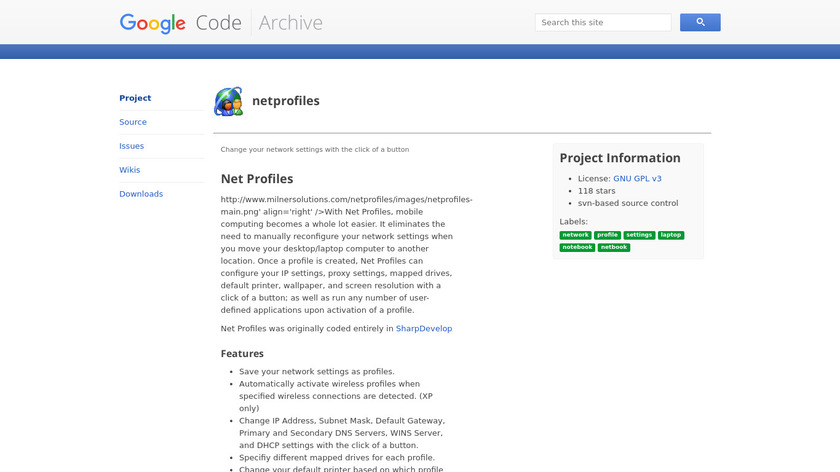The width and height of the screenshot is (840, 472).
Task: Select the profile label tag
Action: [607, 235]
